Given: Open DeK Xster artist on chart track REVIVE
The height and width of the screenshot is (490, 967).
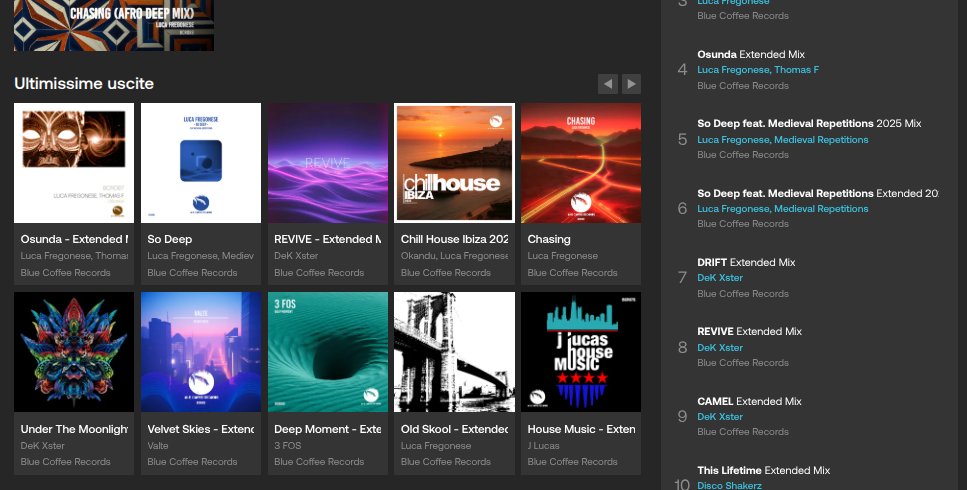Looking at the screenshot, I should click(x=720, y=348).
